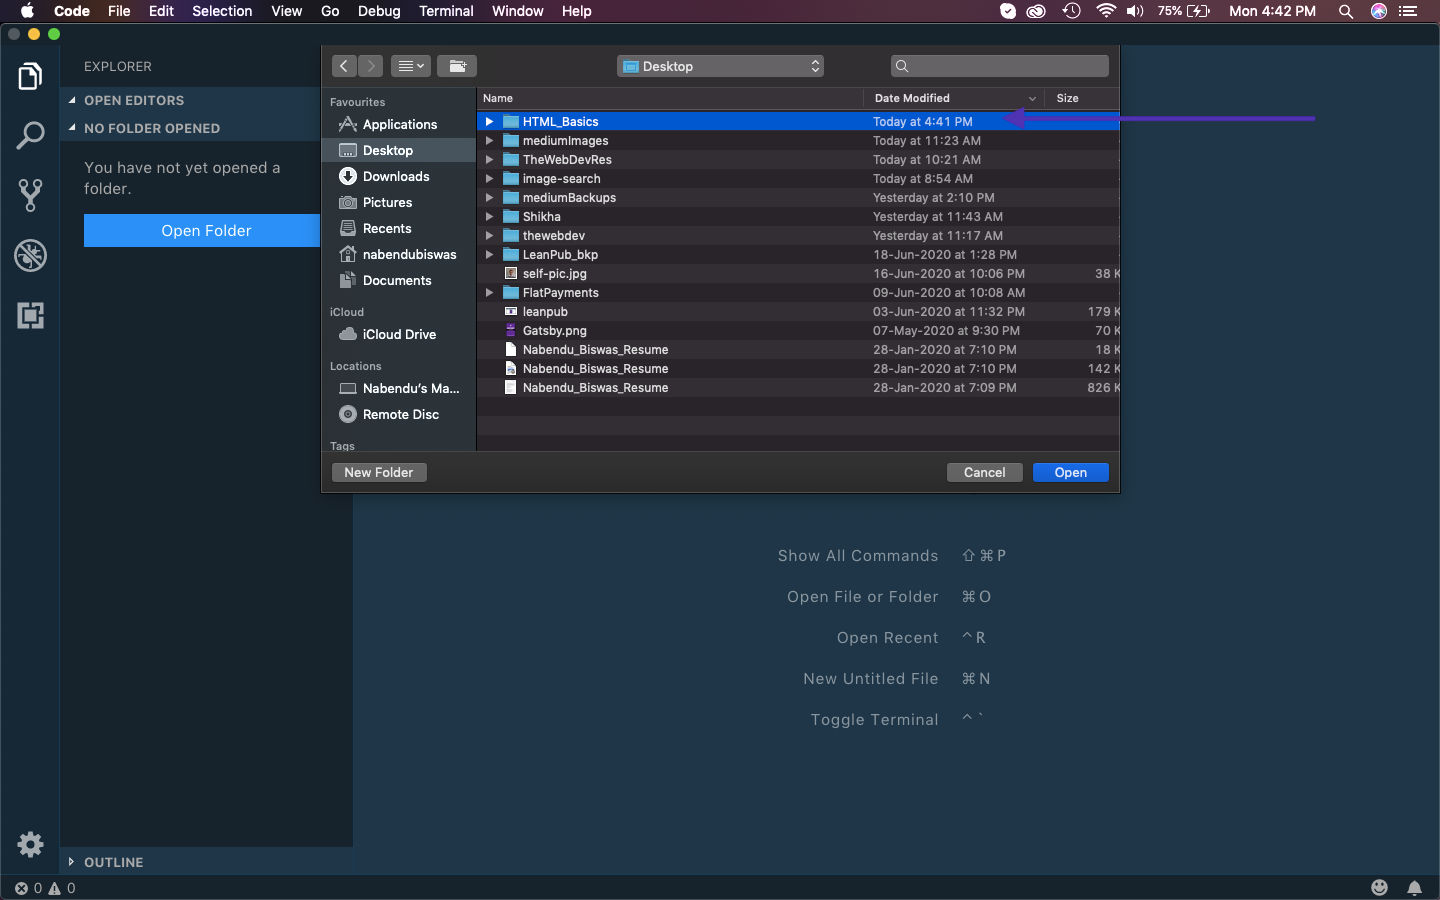
Task: Select the leanpub file
Action: tap(798, 311)
